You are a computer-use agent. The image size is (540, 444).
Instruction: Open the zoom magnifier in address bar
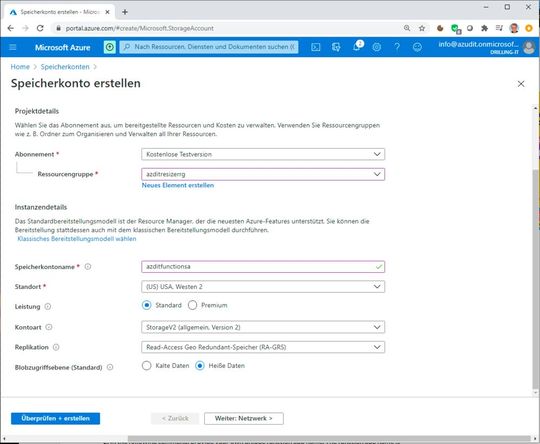(407, 28)
